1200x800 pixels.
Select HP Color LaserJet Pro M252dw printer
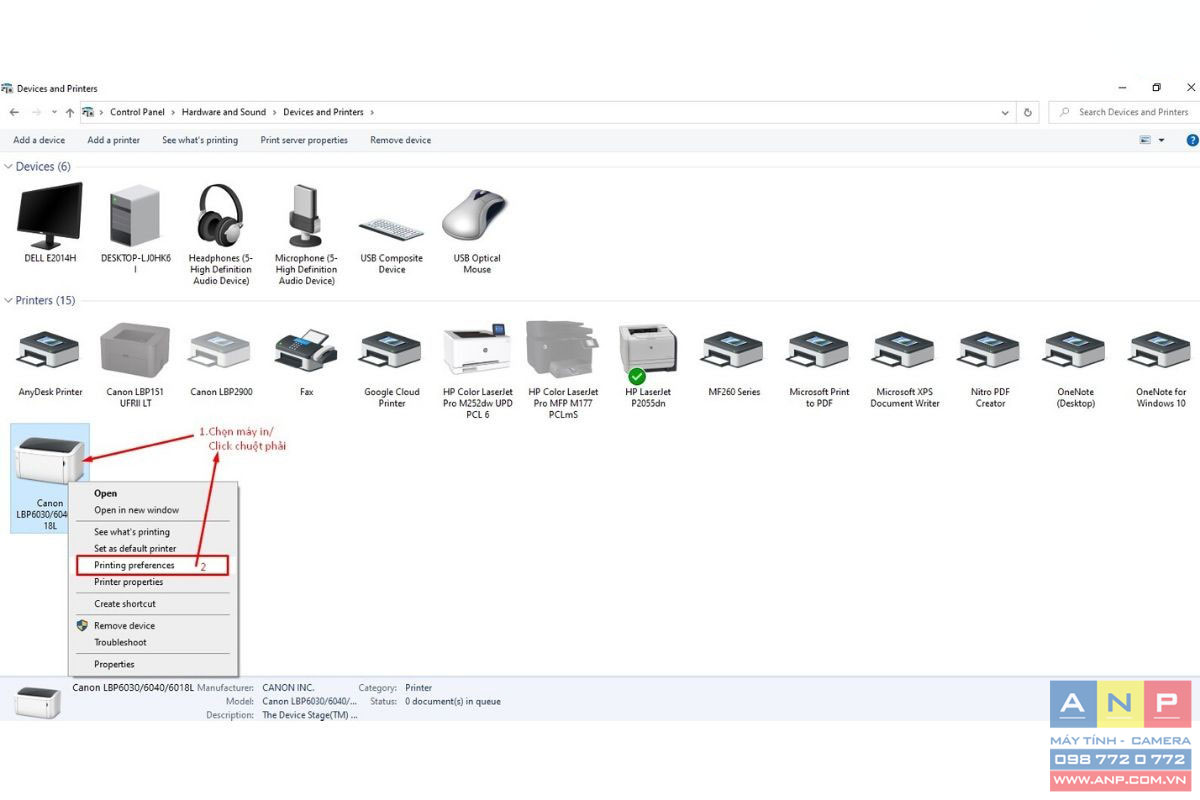point(478,370)
